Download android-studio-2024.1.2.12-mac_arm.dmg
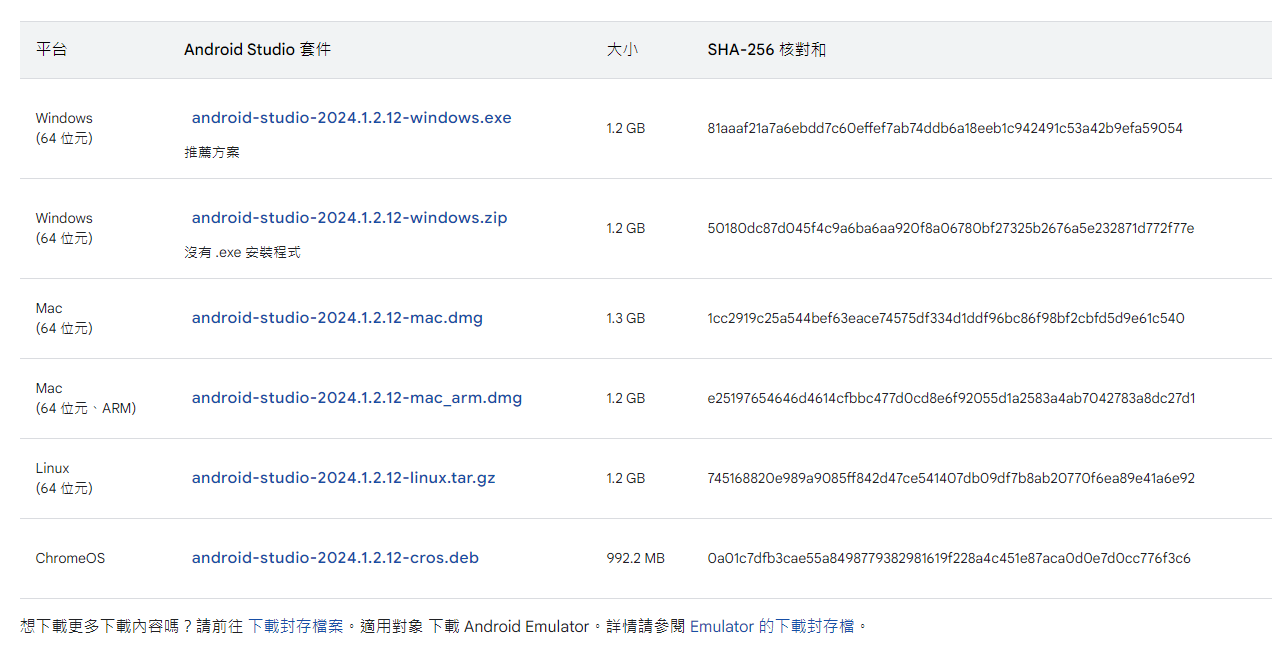The width and height of the screenshot is (1281, 651). click(x=357, y=398)
